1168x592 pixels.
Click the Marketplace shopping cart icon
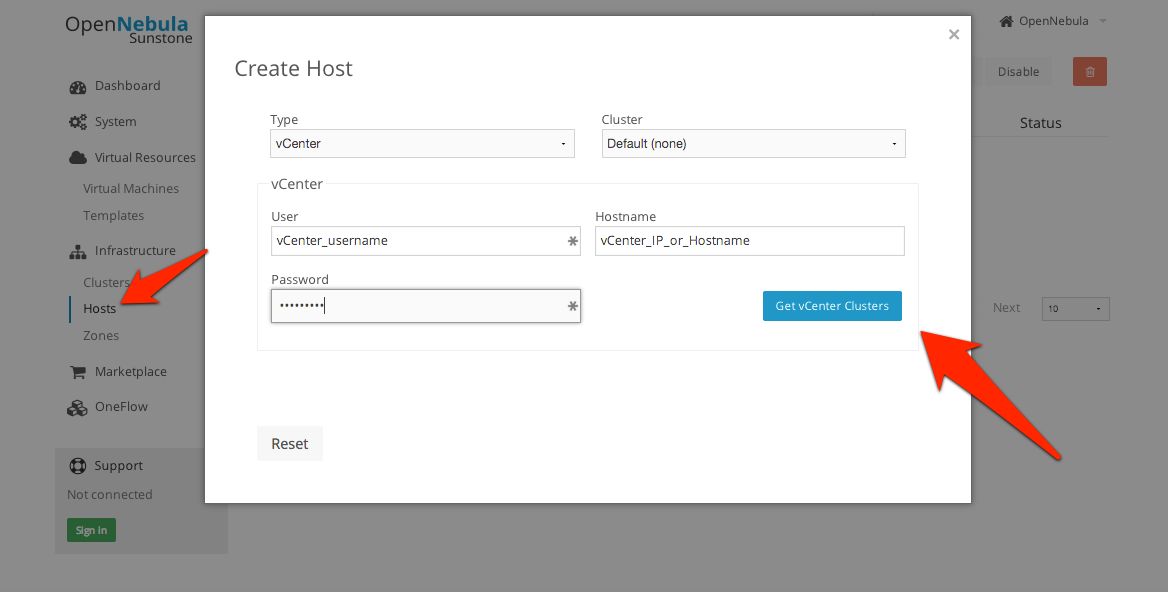coord(77,372)
